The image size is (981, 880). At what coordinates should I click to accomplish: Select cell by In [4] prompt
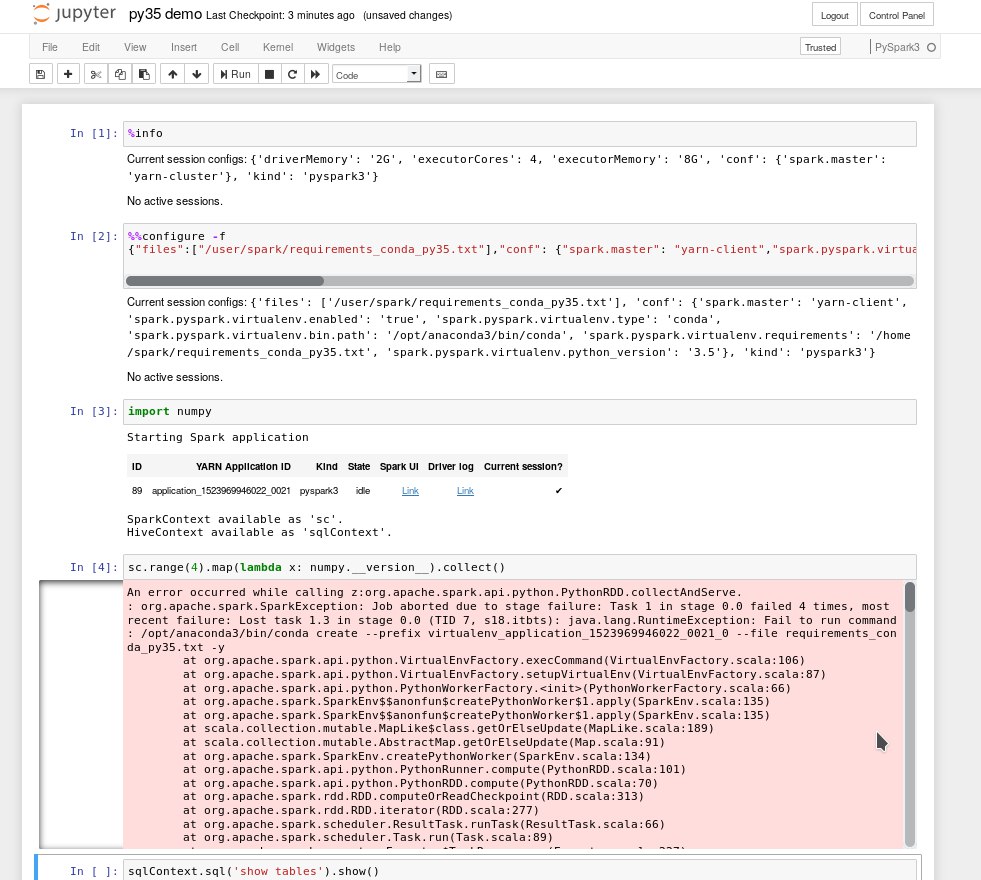pos(94,567)
